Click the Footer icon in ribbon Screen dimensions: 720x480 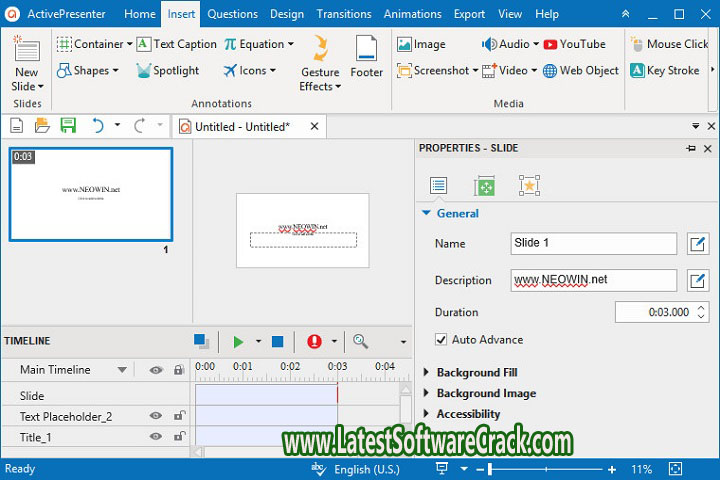366,56
